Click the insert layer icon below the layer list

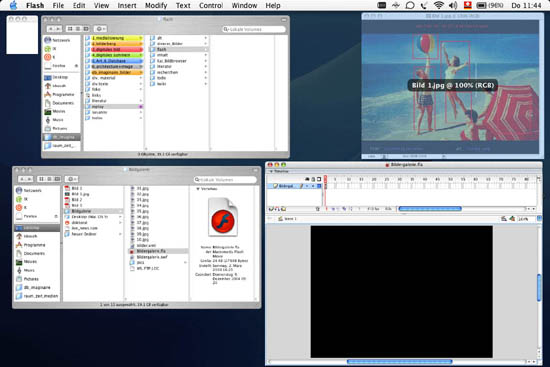(x=271, y=209)
